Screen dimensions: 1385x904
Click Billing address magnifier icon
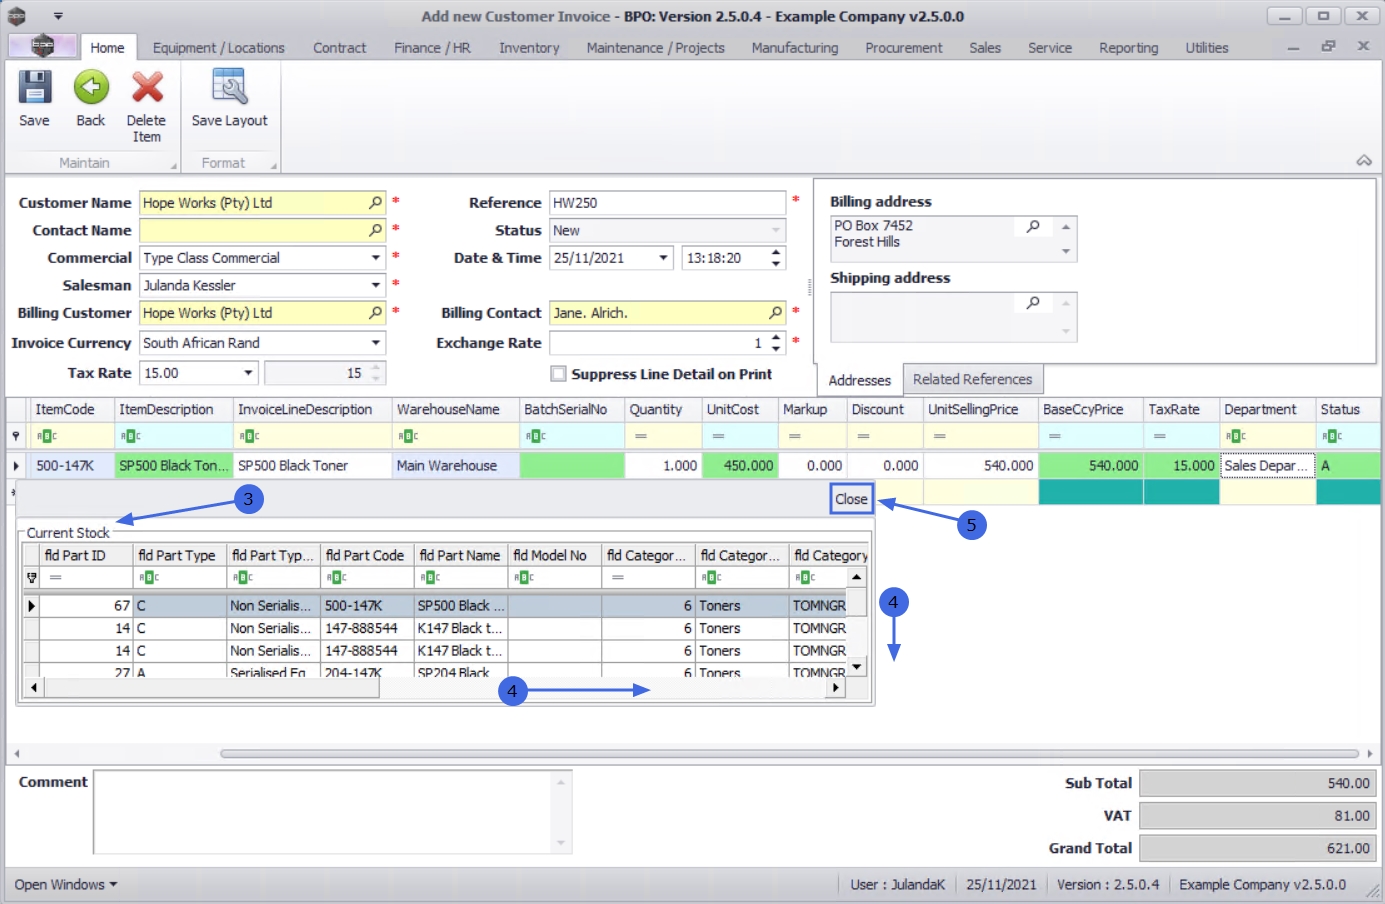[x=1033, y=227]
